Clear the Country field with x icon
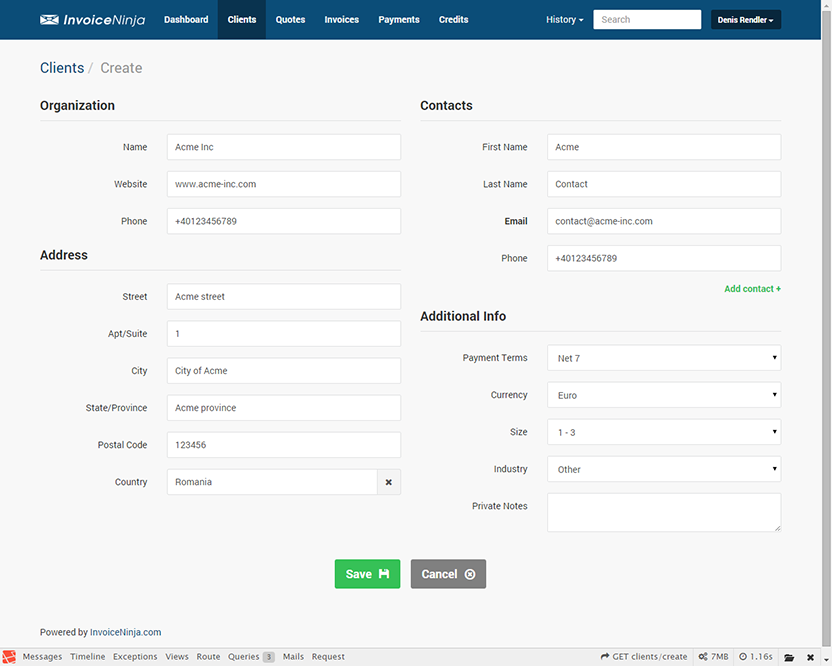This screenshot has width=832, height=666. [389, 482]
